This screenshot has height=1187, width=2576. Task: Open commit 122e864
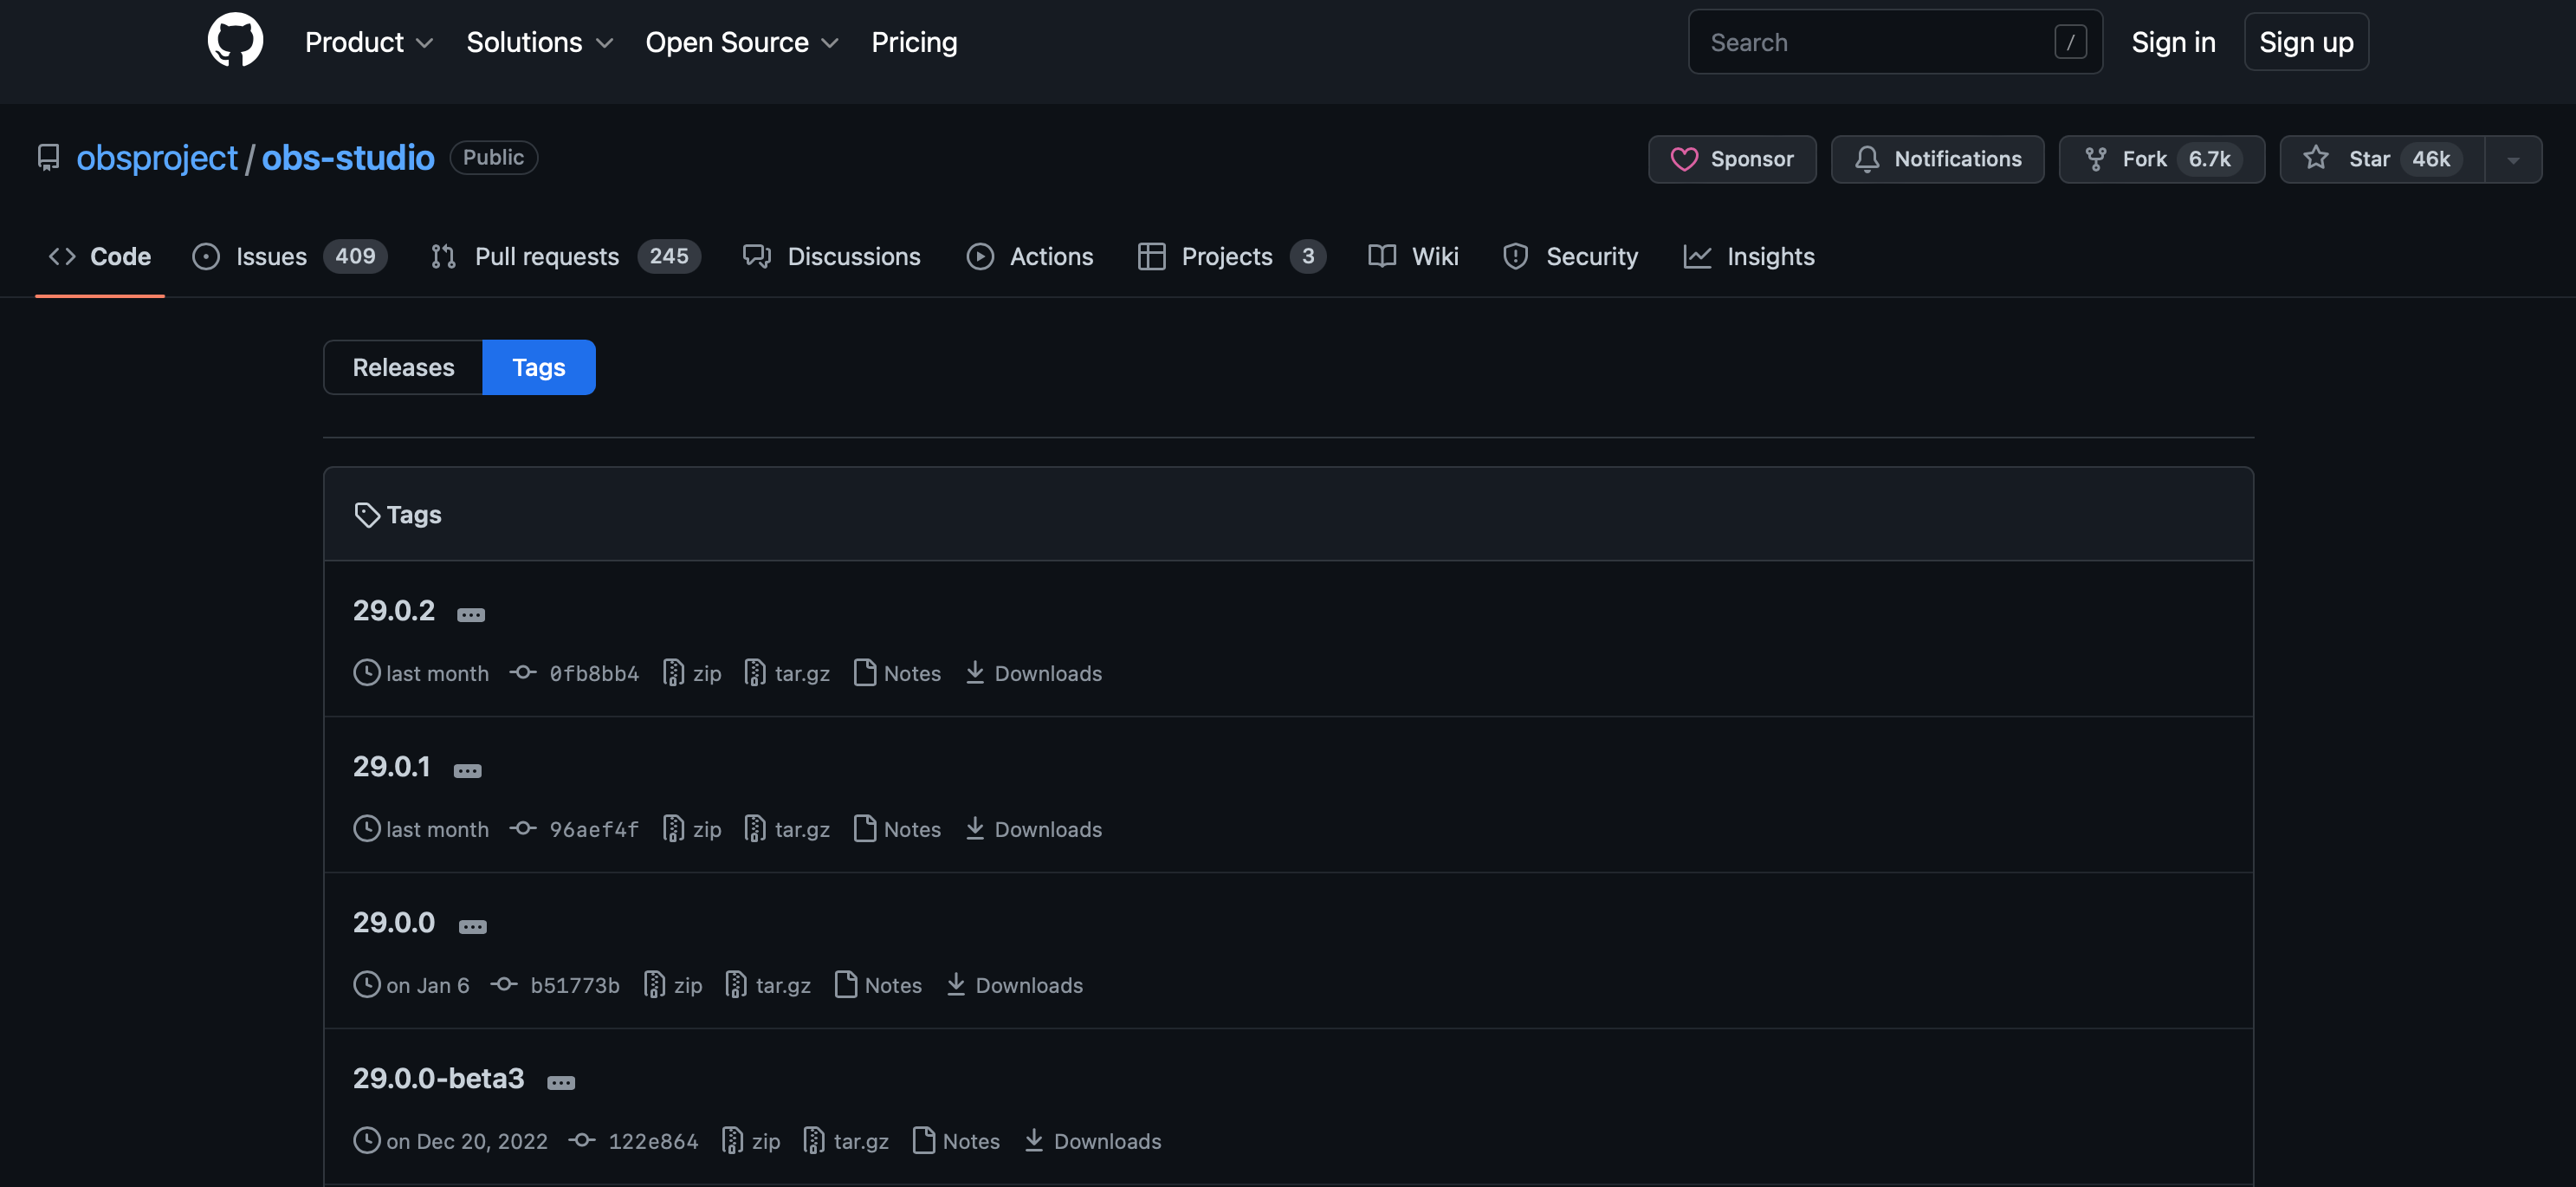(653, 1141)
